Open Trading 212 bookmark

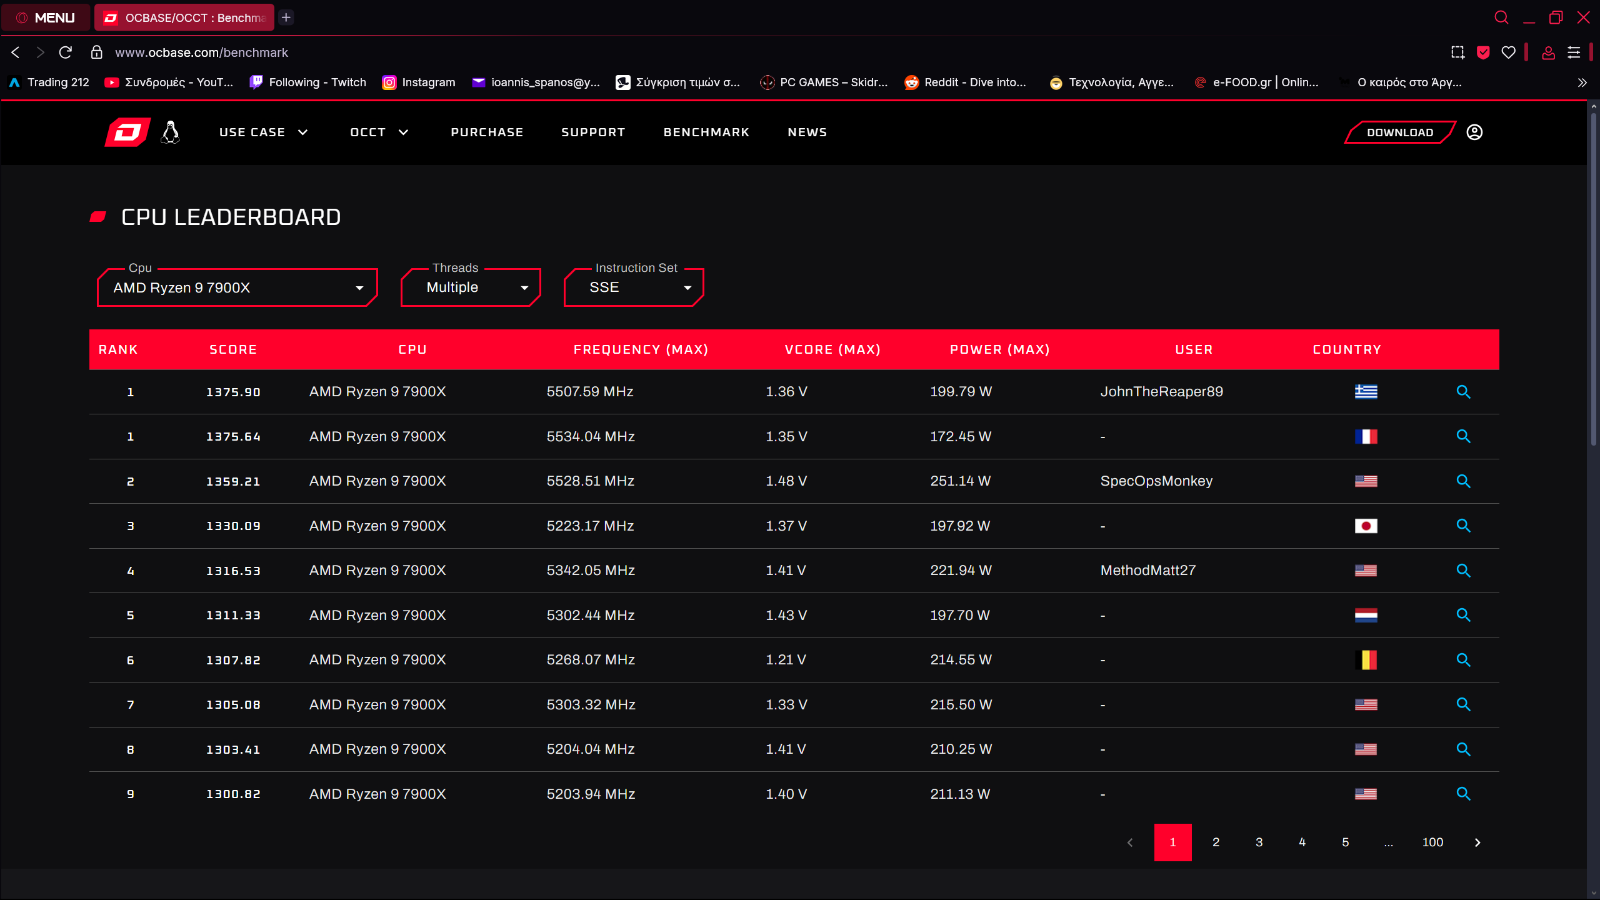(x=49, y=82)
